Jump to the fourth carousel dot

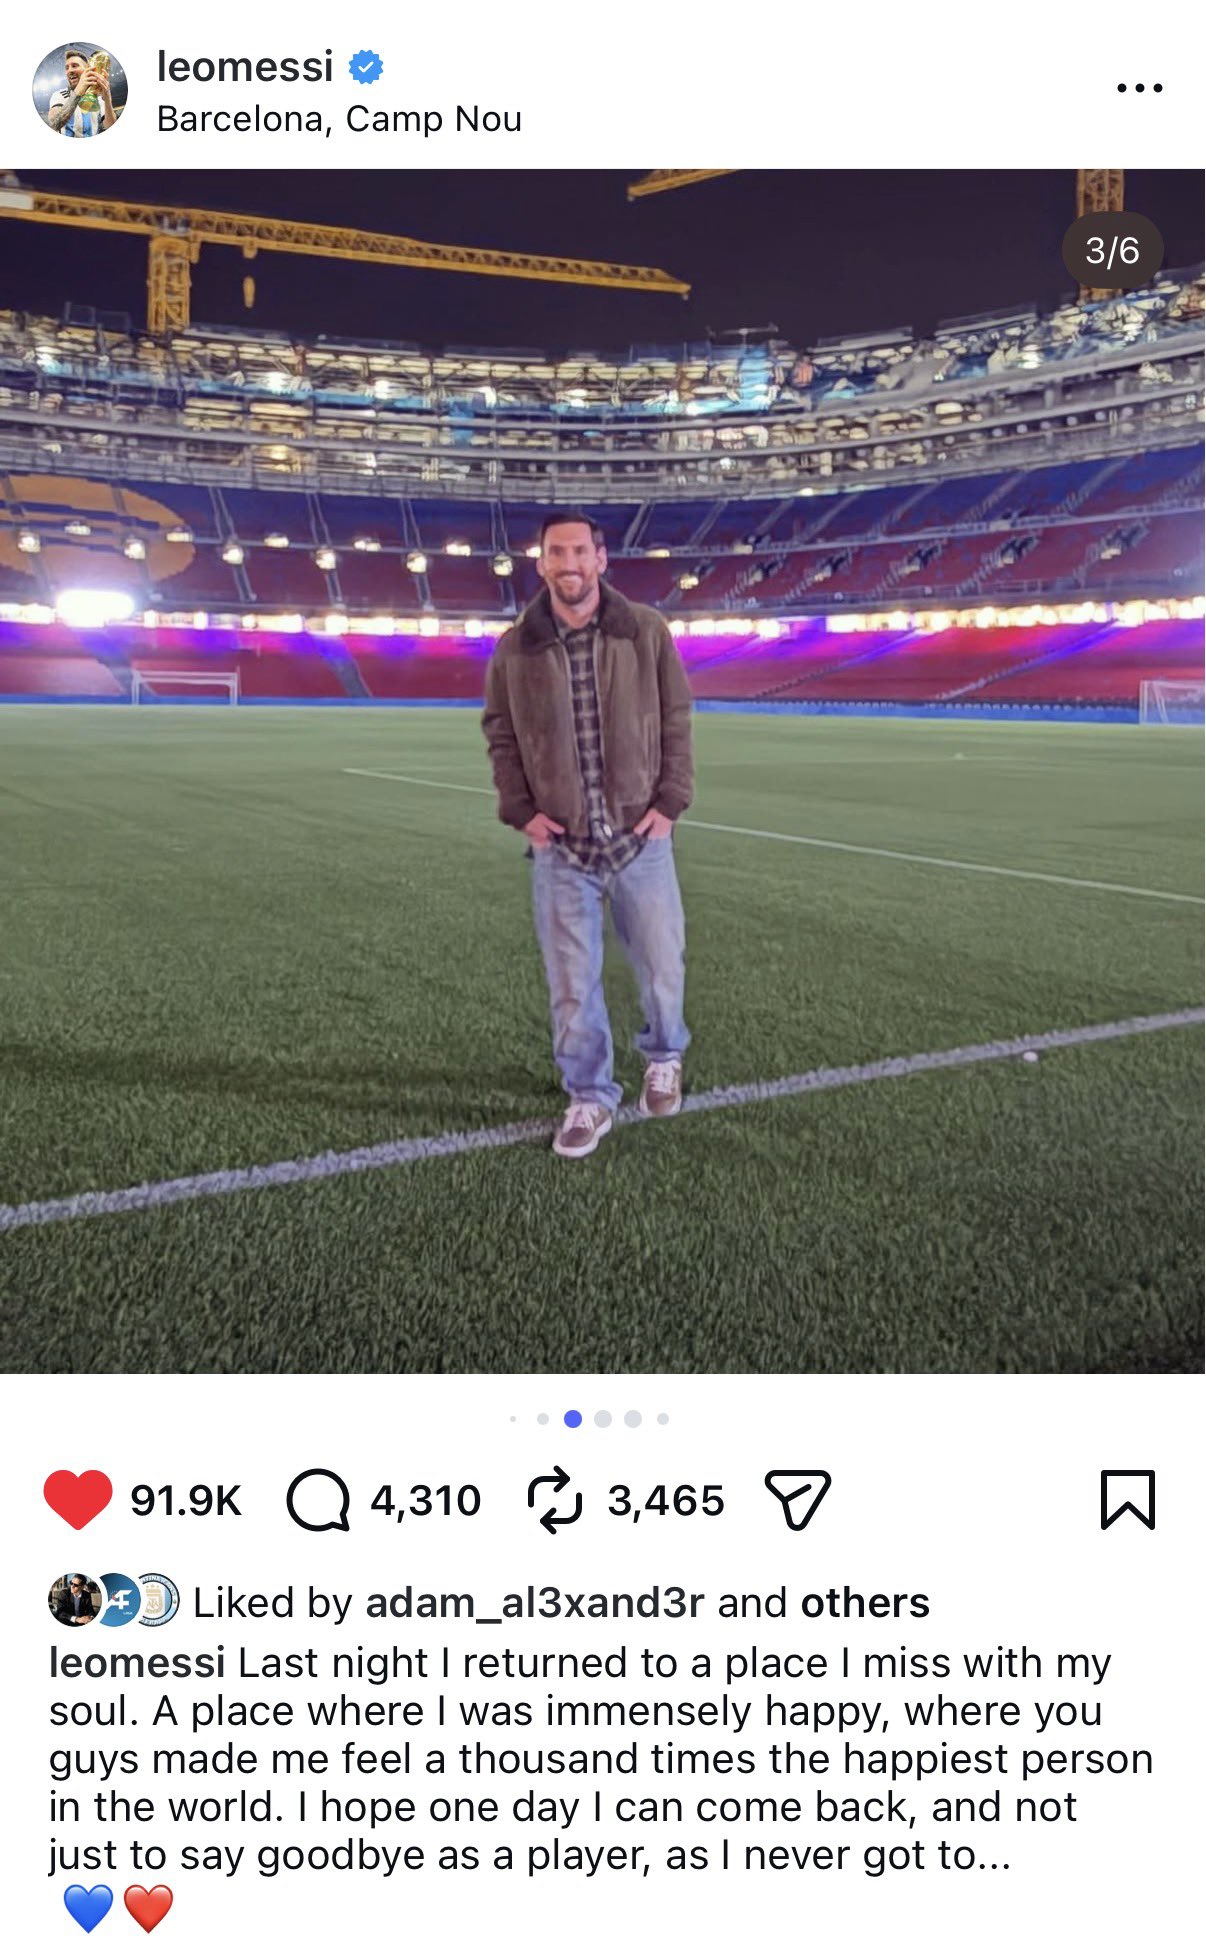(x=603, y=1418)
